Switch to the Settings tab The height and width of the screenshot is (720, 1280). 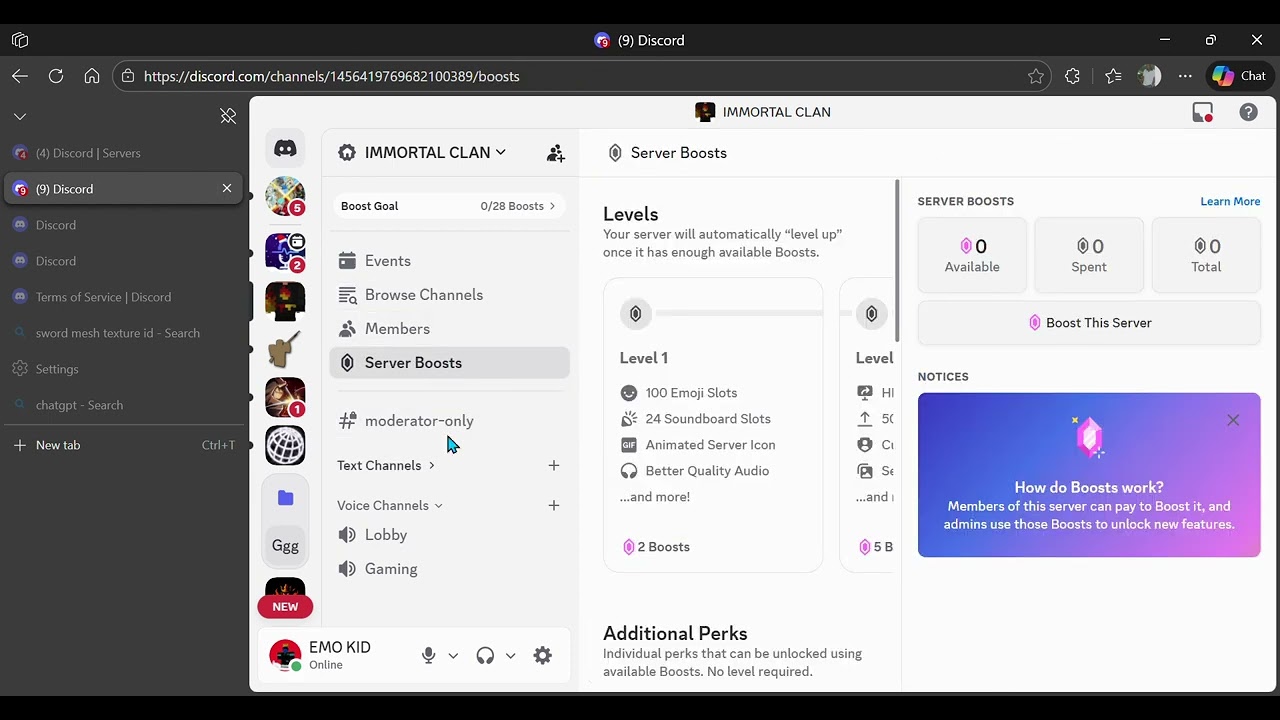[122, 369]
